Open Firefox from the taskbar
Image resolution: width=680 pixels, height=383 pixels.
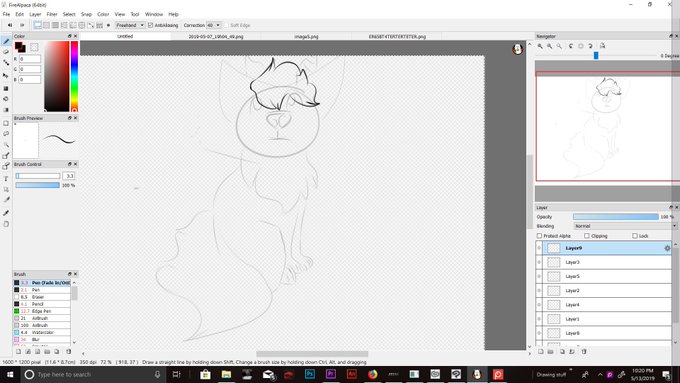tap(373, 374)
